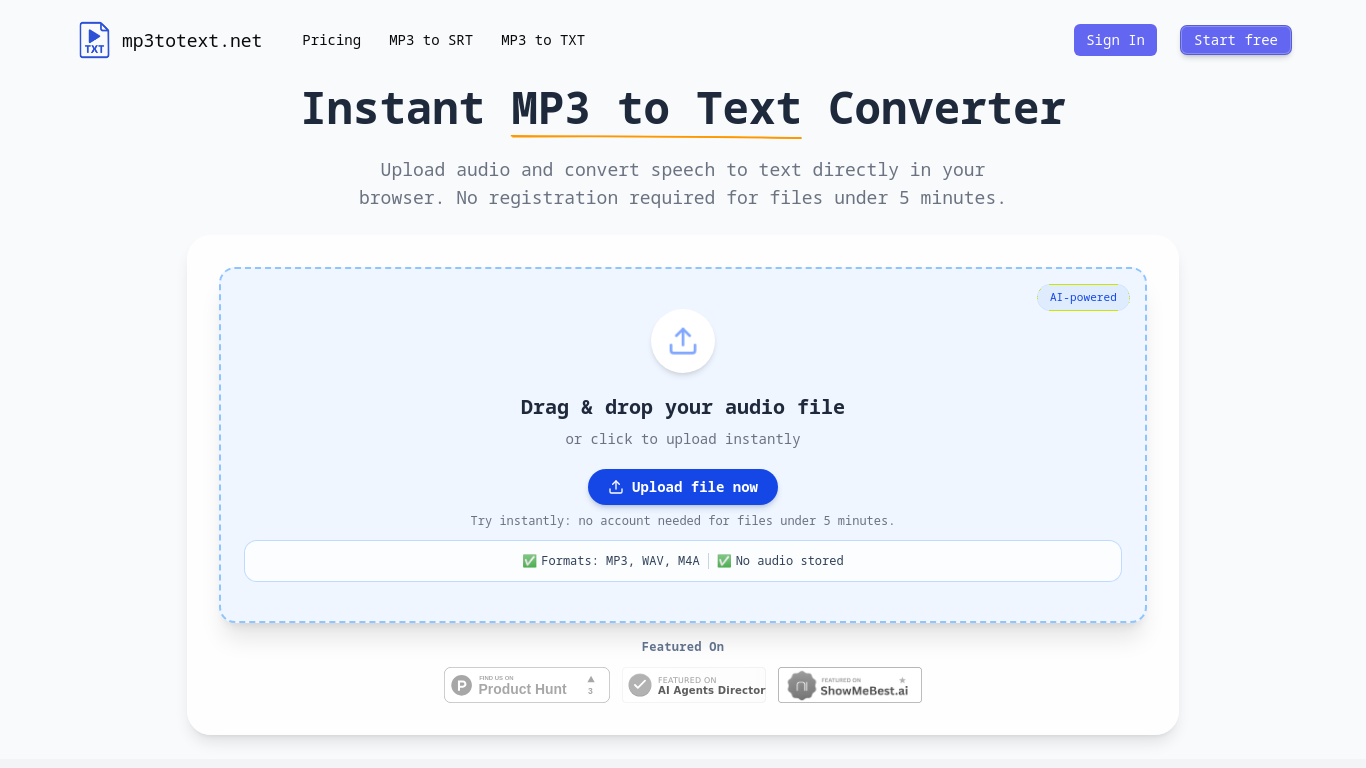
Task: Click the Formats MP3, WAV, M4A checkmark
Action: point(530,561)
